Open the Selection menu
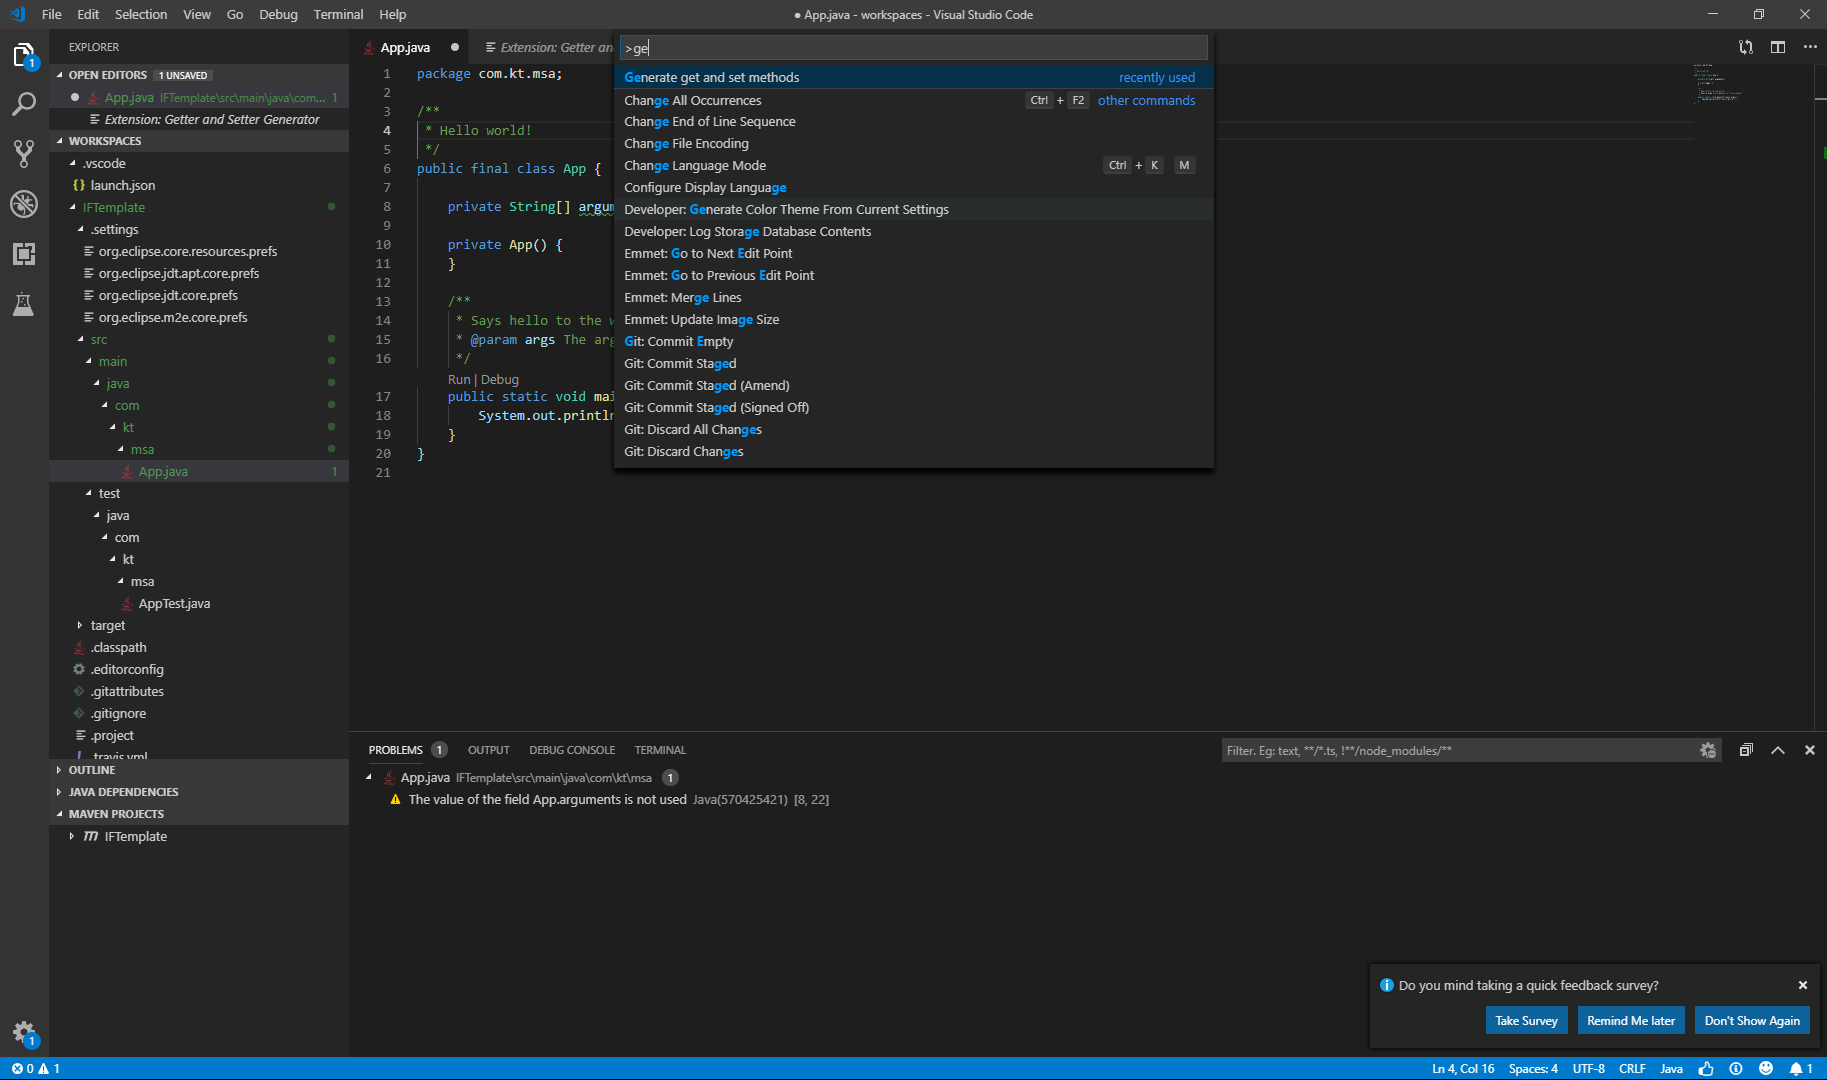 click(x=141, y=14)
